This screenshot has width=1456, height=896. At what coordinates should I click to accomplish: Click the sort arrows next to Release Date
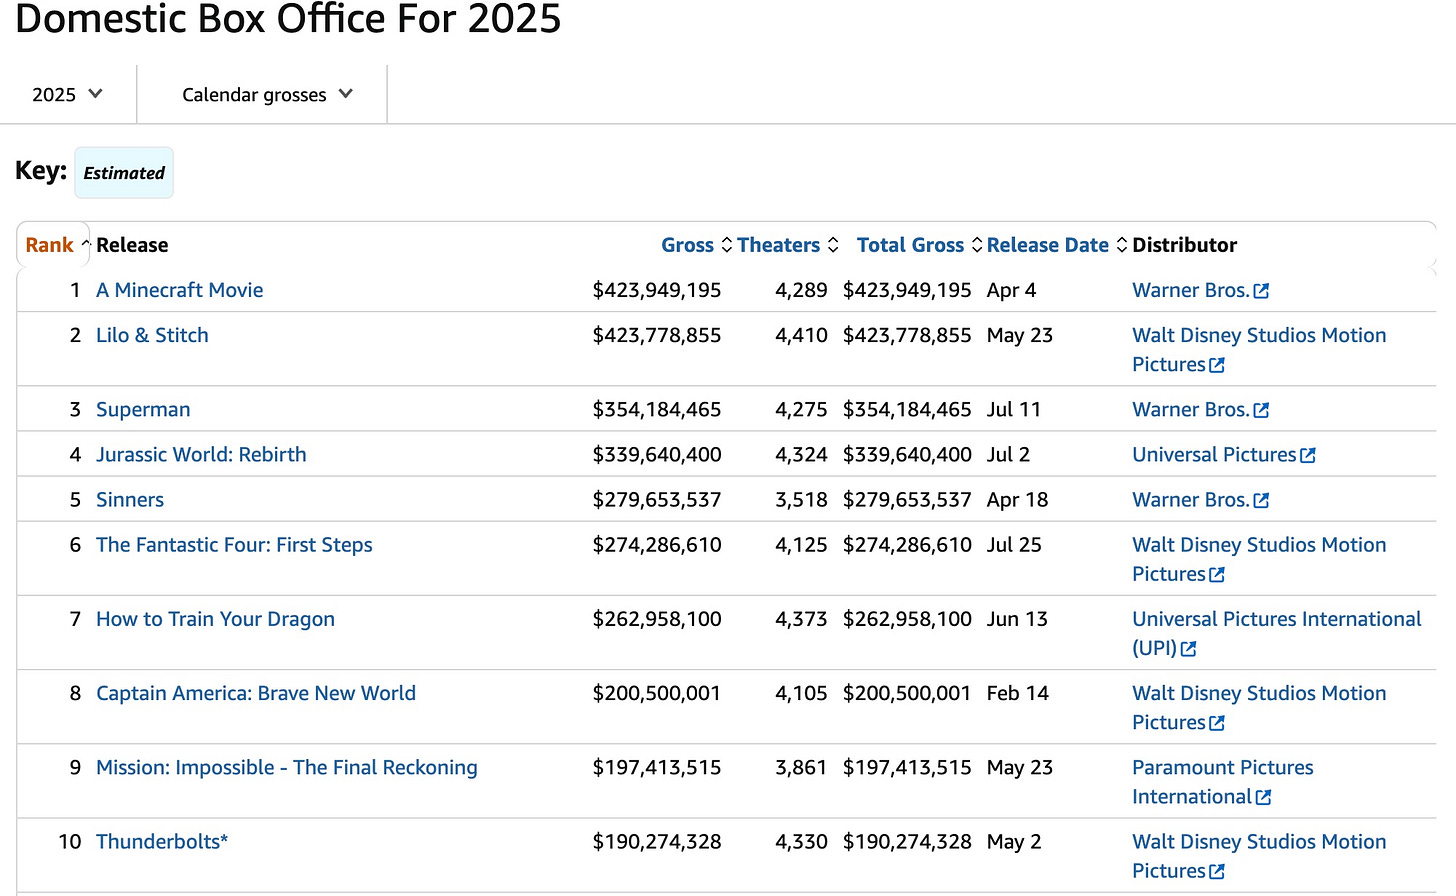[x=1122, y=245]
